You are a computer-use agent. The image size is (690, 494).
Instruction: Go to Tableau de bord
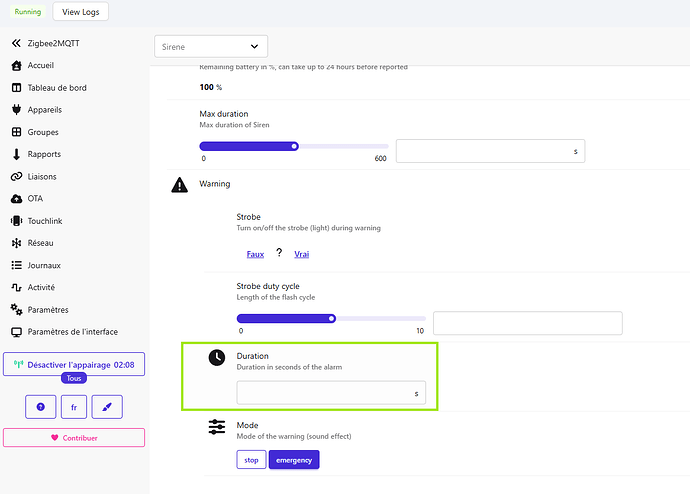57,88
